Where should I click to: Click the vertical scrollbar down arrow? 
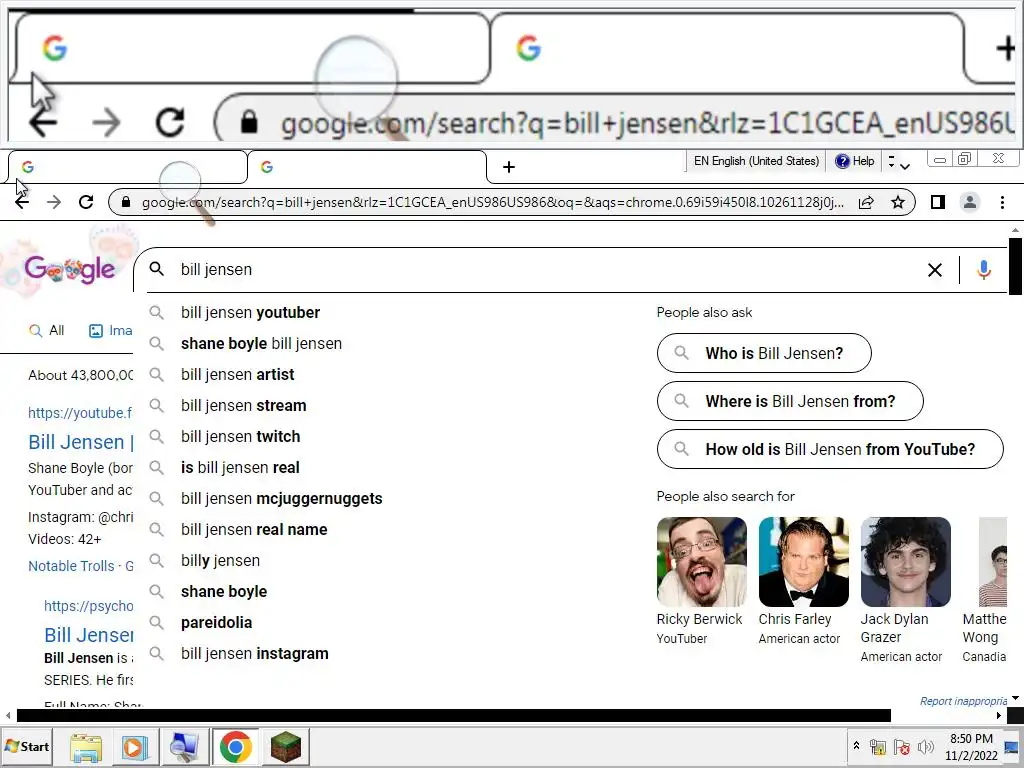(1015, 698)
